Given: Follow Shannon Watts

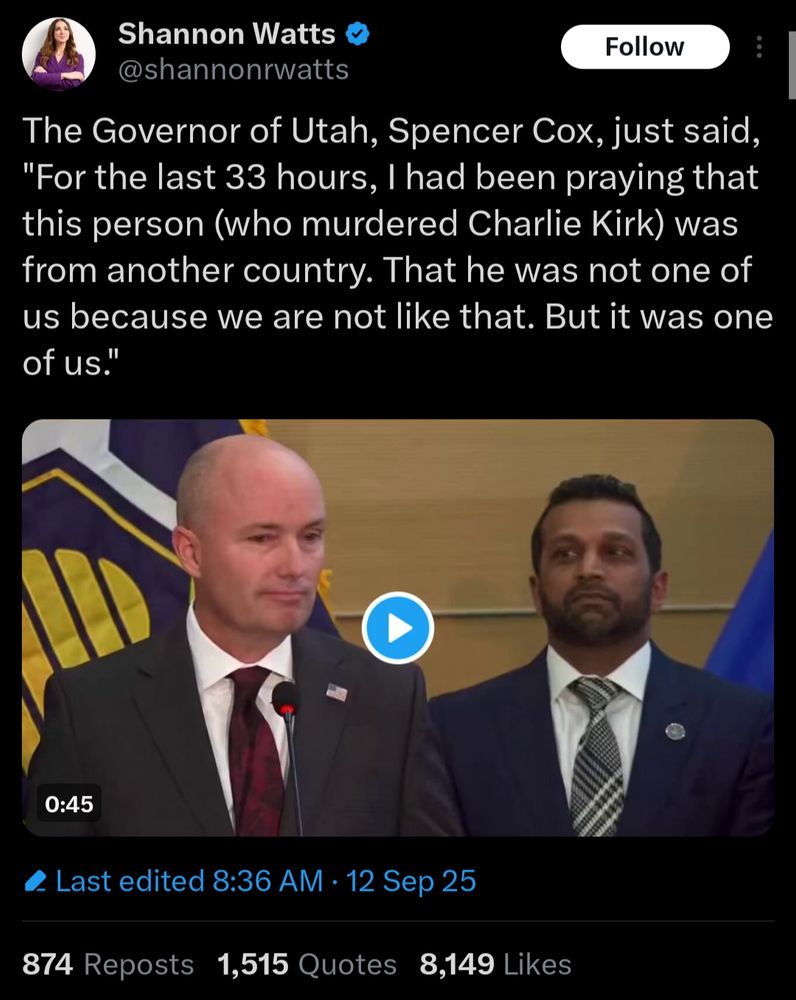Looking at the screenshot, I should [x=645, y=47].
